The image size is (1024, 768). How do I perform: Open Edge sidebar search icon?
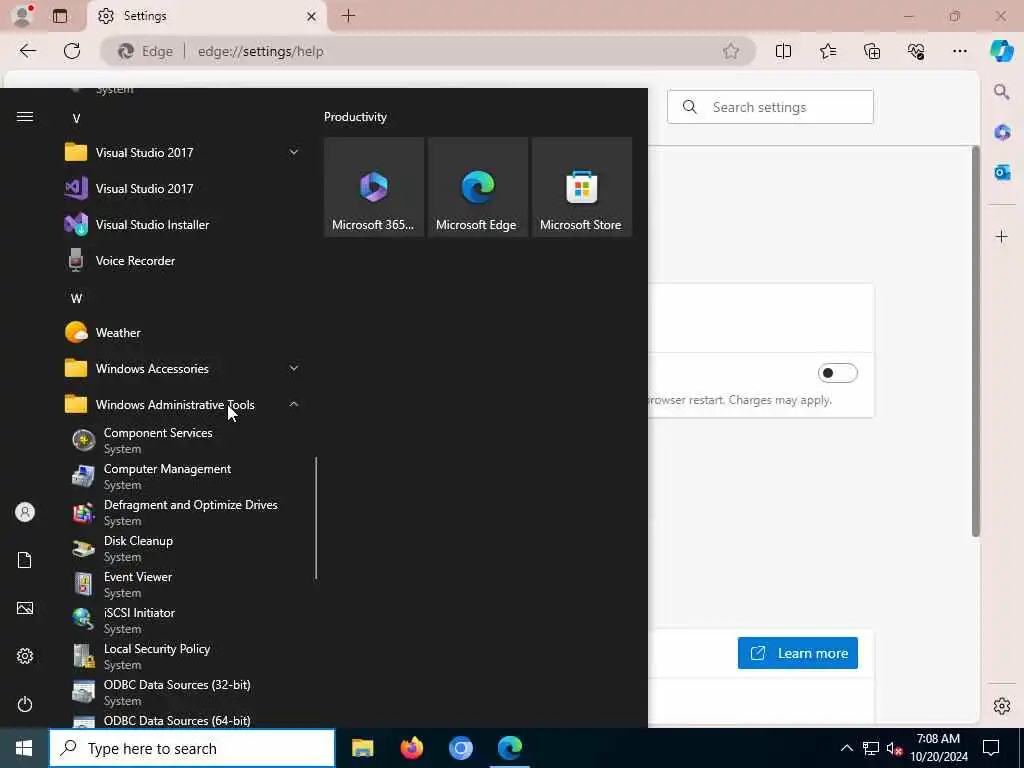tap(1002, 91)
